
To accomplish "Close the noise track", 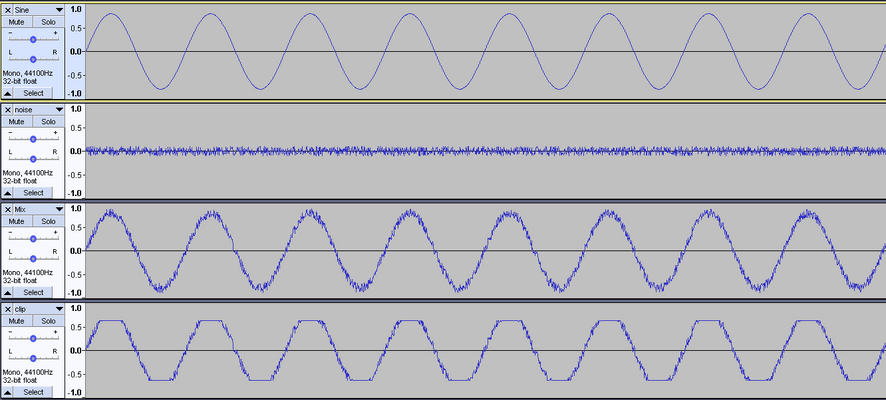I will click(x=8, y=110).
